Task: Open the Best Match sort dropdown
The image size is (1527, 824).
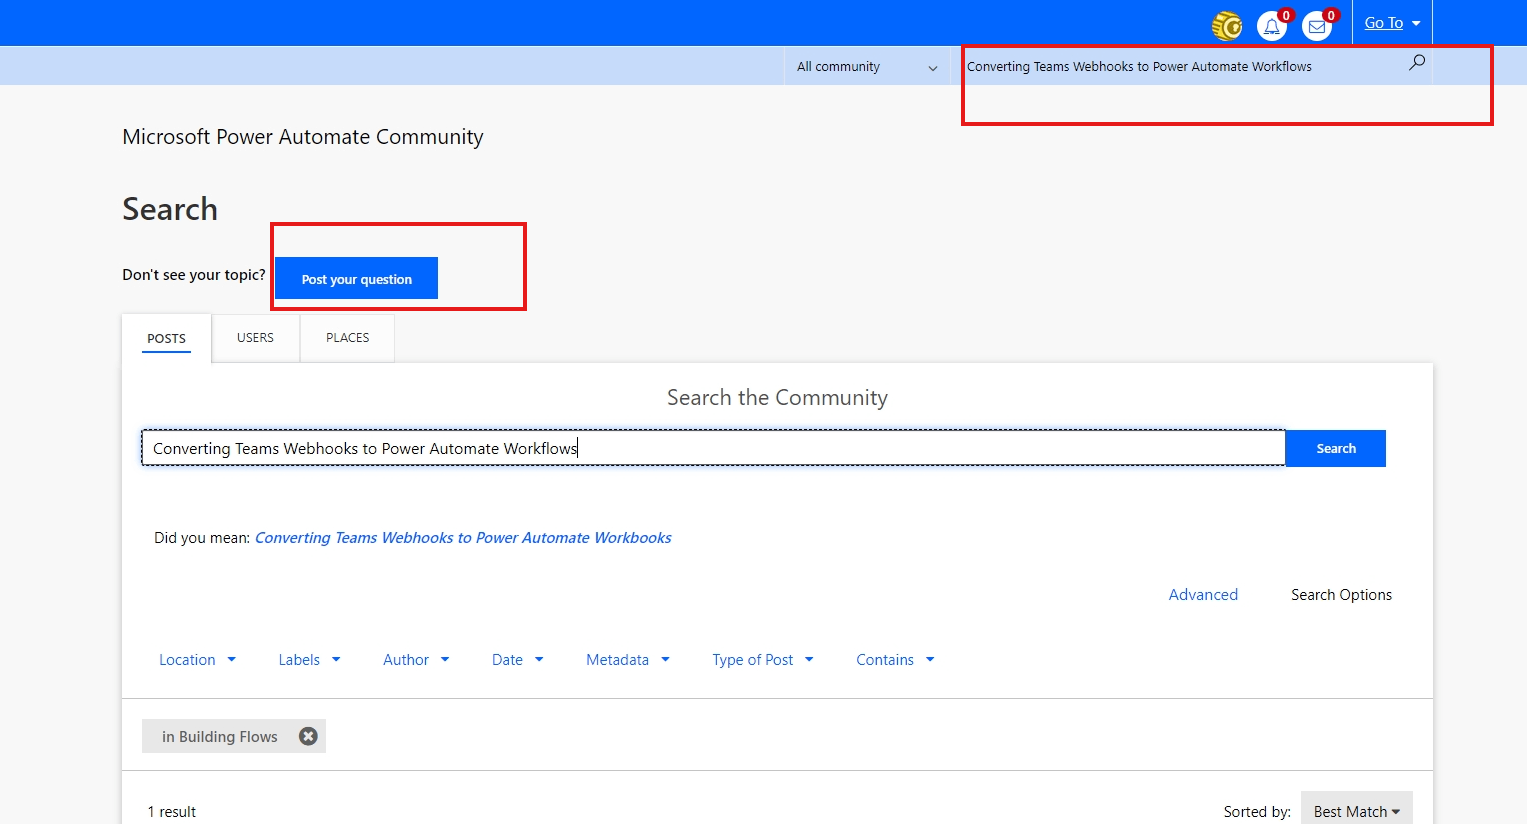Action: pyautogui.click(x=1357, y=811)
